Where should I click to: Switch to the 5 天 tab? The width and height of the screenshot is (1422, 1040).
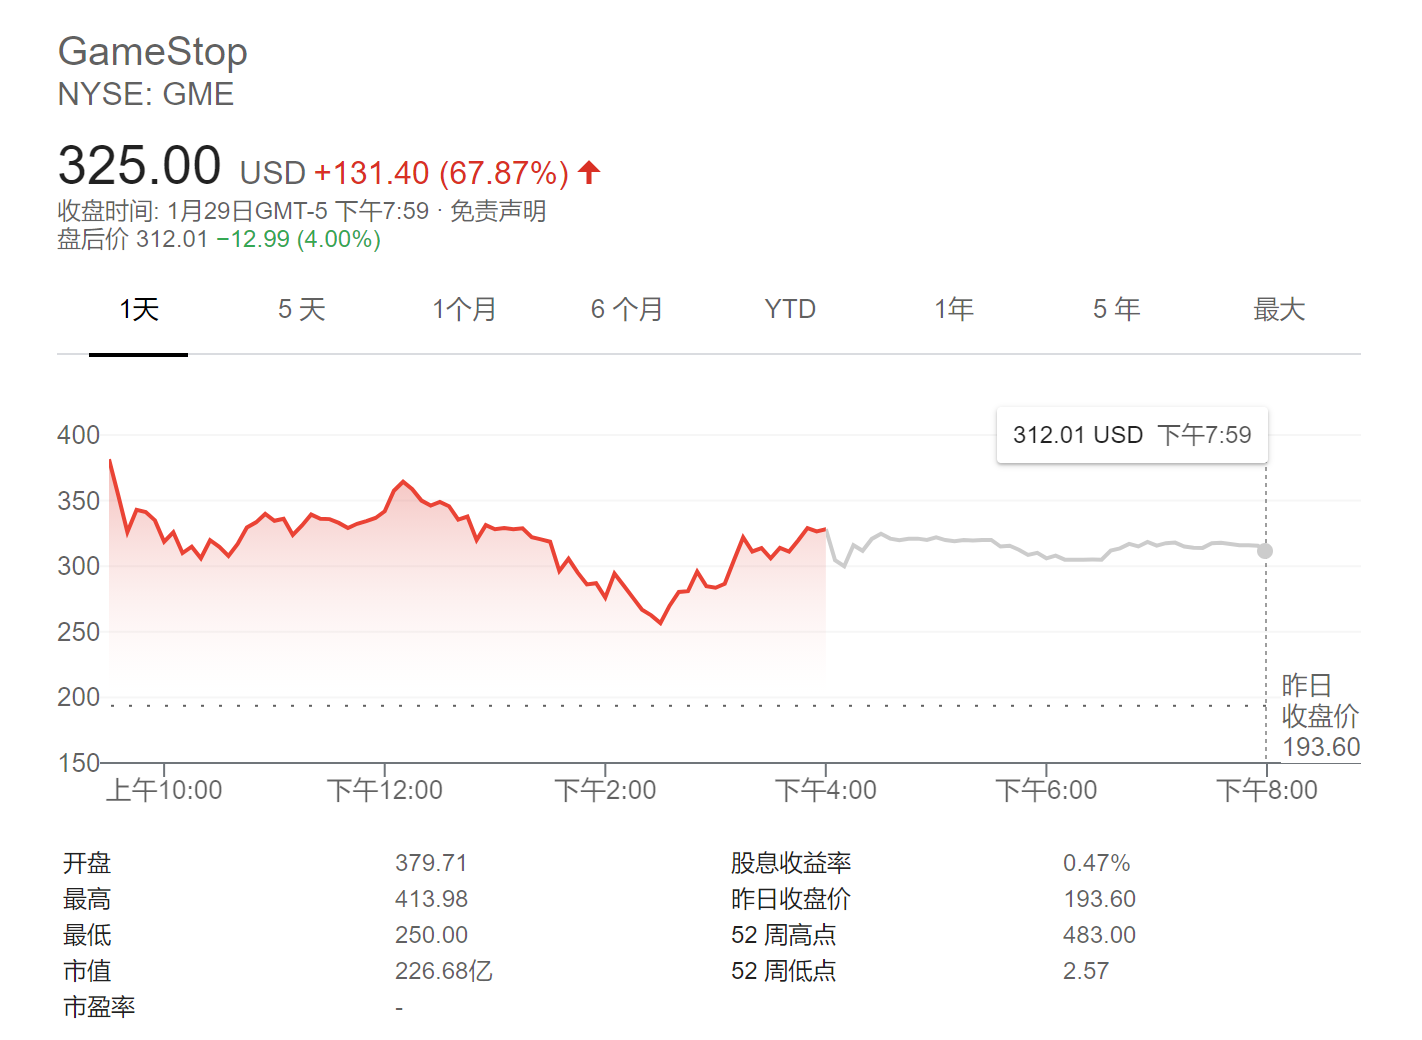pyautogui.click(x=302, y=310)
